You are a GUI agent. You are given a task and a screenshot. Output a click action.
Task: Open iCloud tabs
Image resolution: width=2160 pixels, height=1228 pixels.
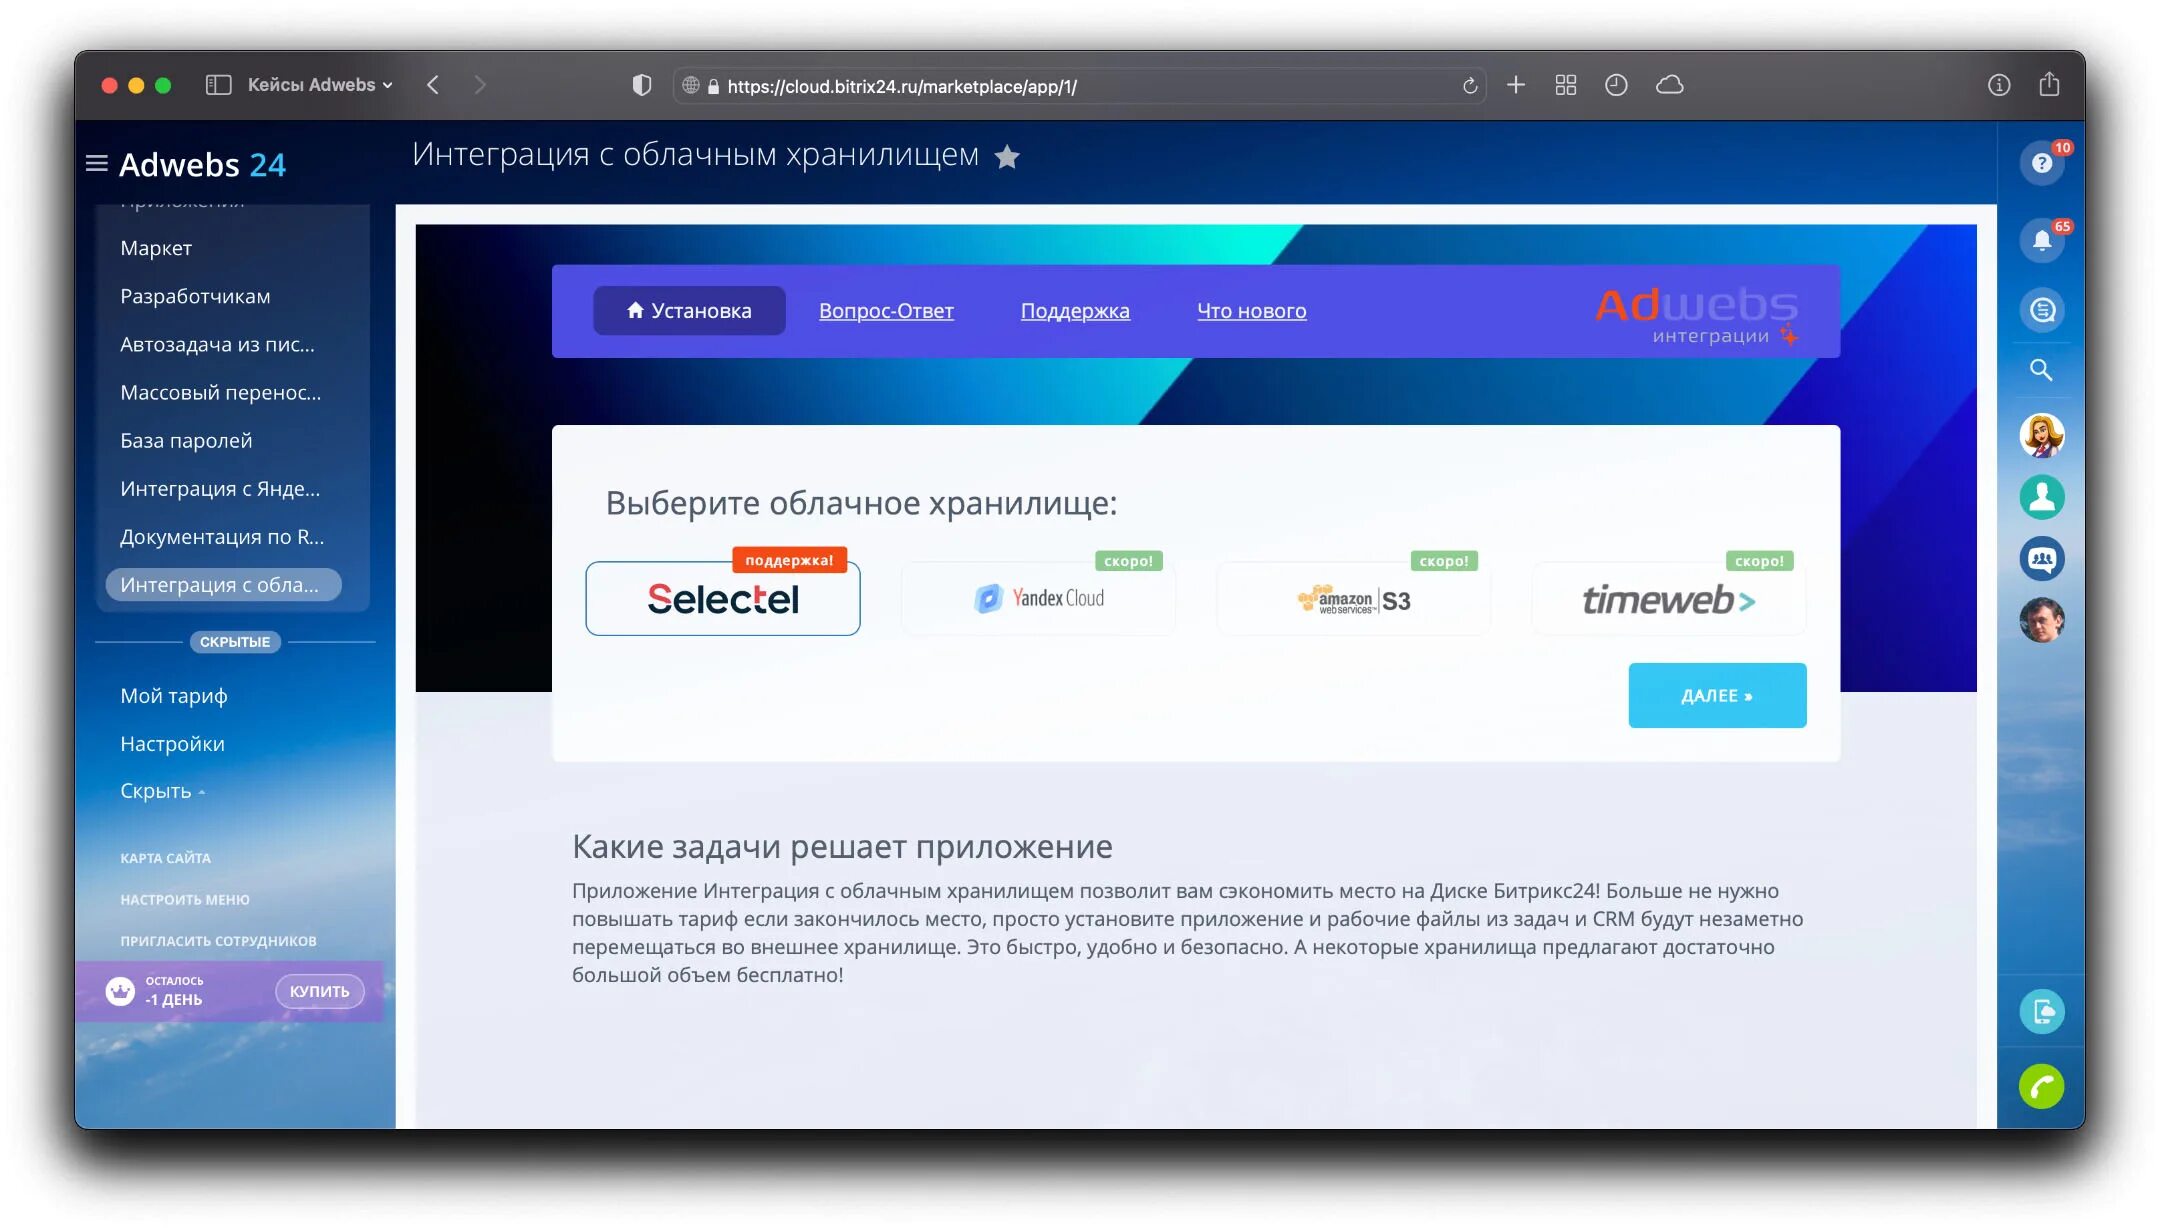point(1669,85)
